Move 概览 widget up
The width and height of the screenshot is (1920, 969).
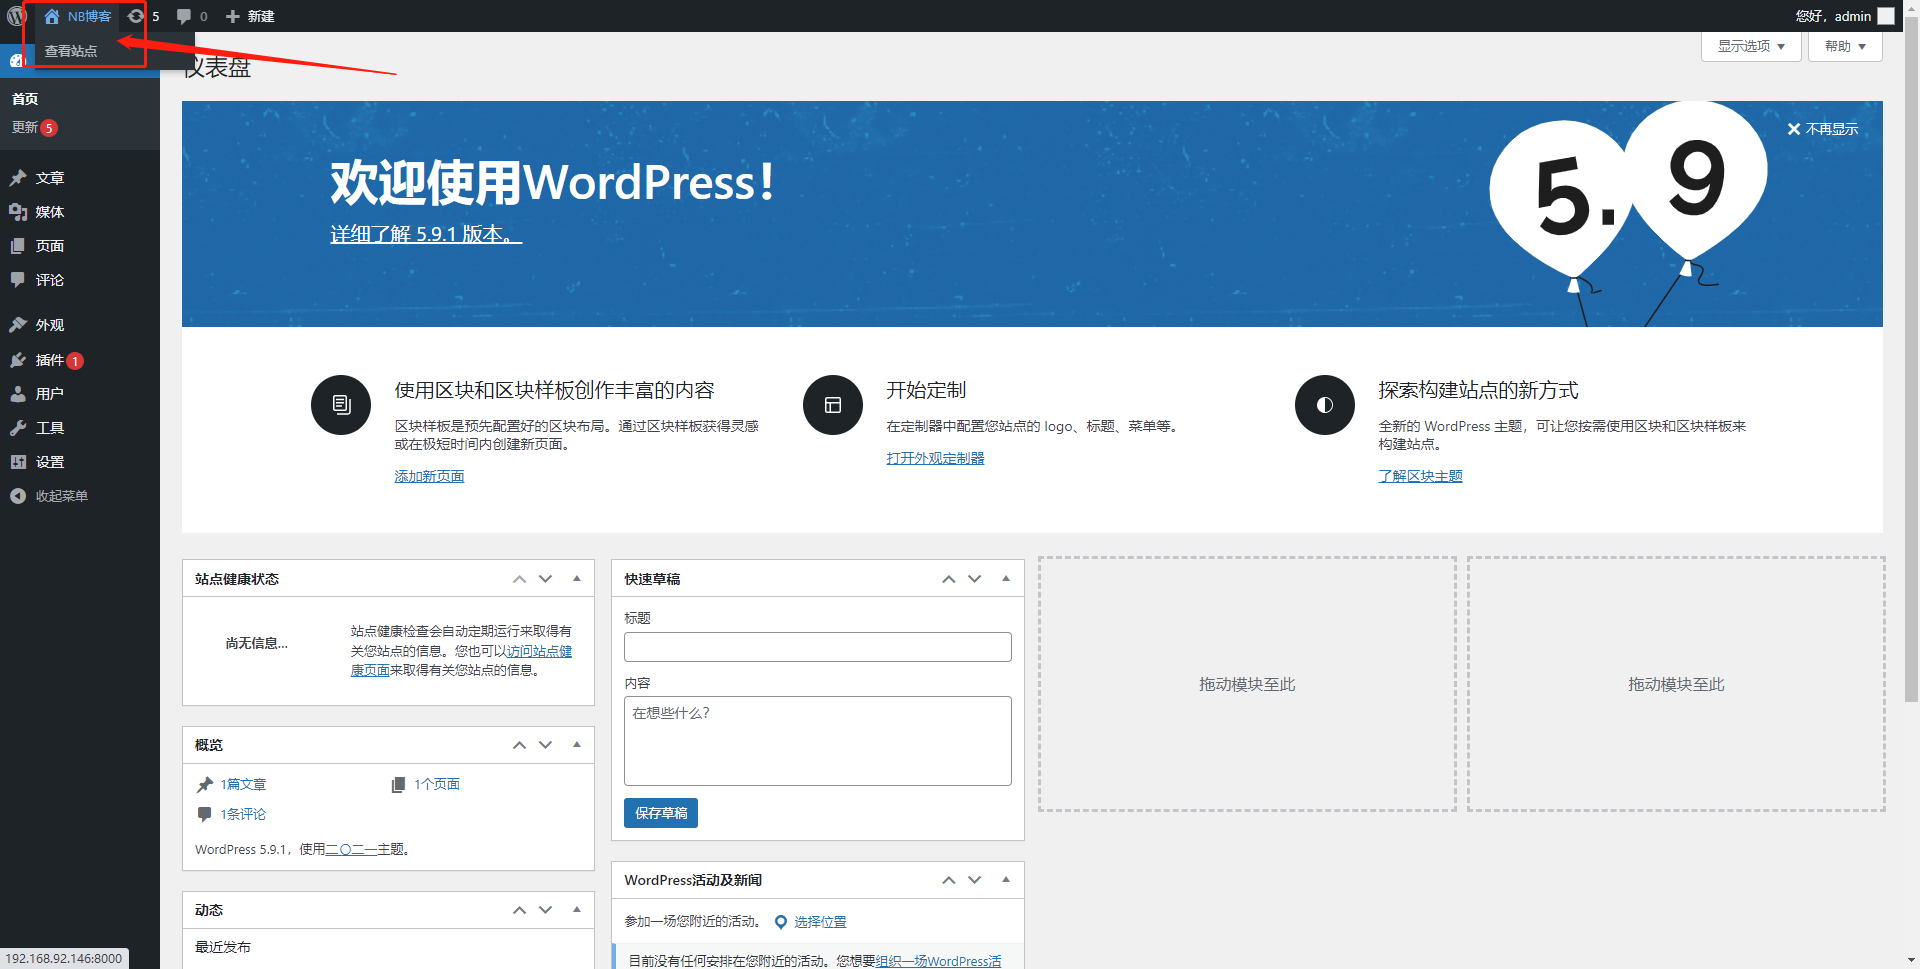[519, 745]
